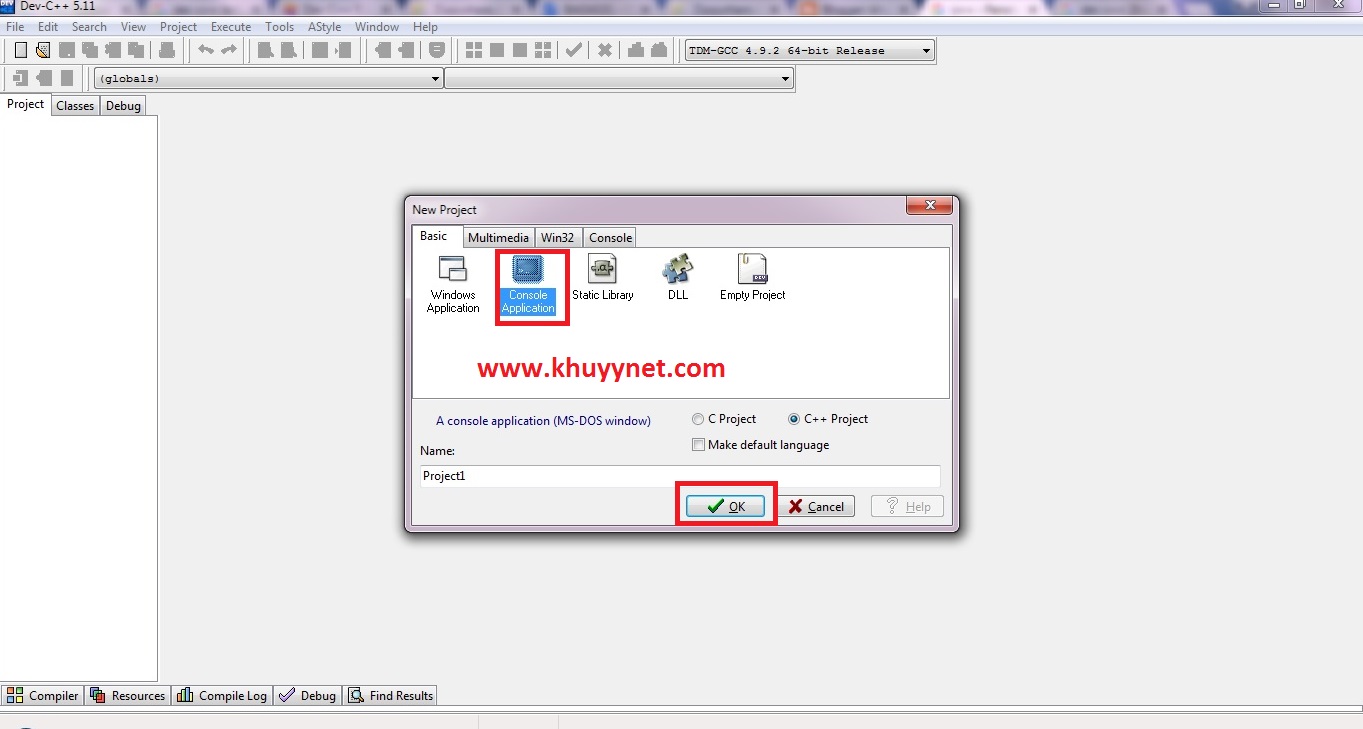Confirm the dialog with OK button
Image resolution: width=1363 pixels, height=729 pixels.
pos(726,506)
